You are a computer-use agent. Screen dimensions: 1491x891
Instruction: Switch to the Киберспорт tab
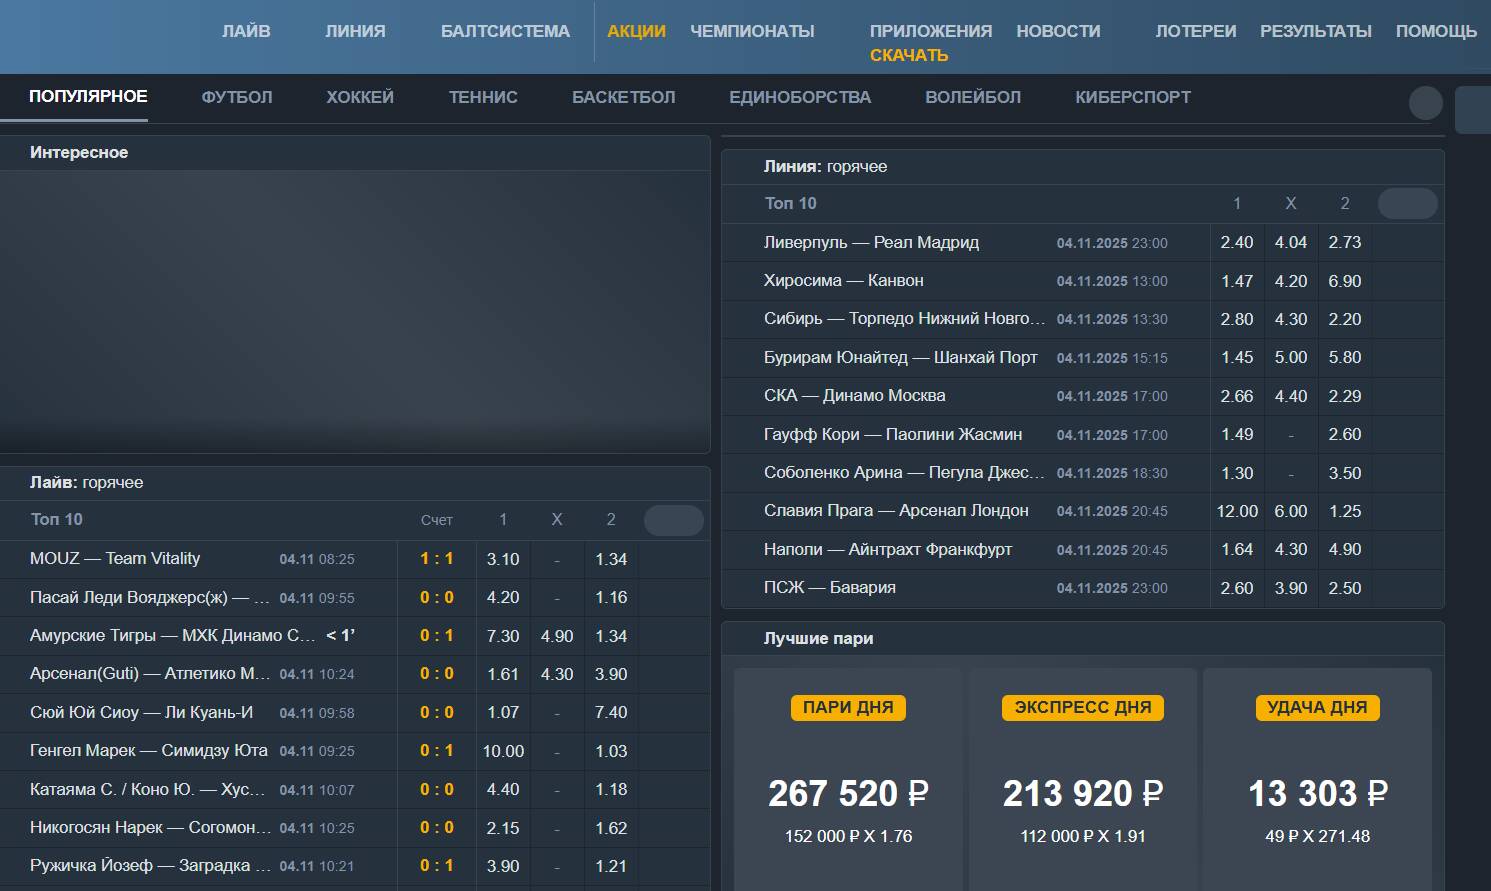(x=1132, y=97)
